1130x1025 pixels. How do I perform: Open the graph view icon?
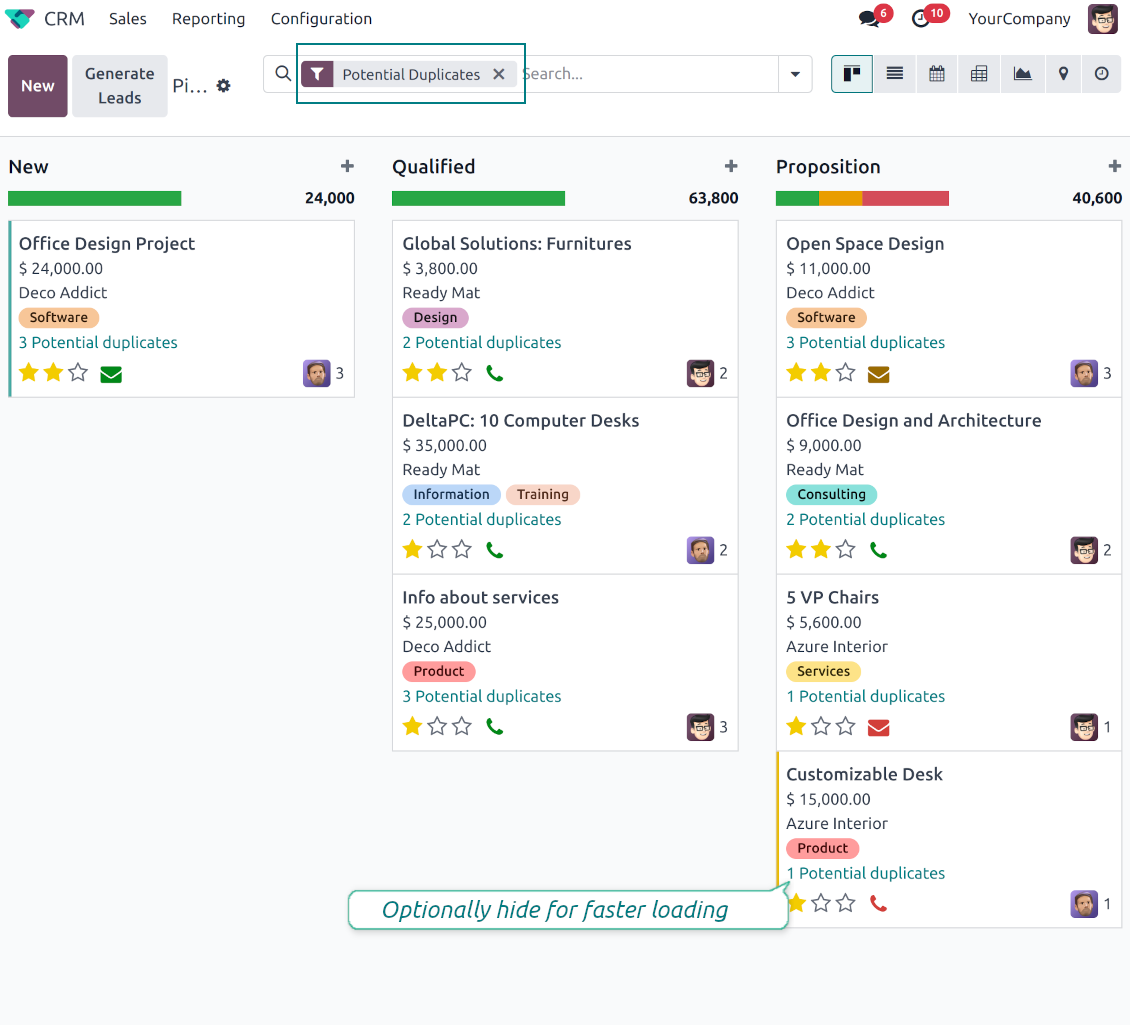coord(1022,74)
